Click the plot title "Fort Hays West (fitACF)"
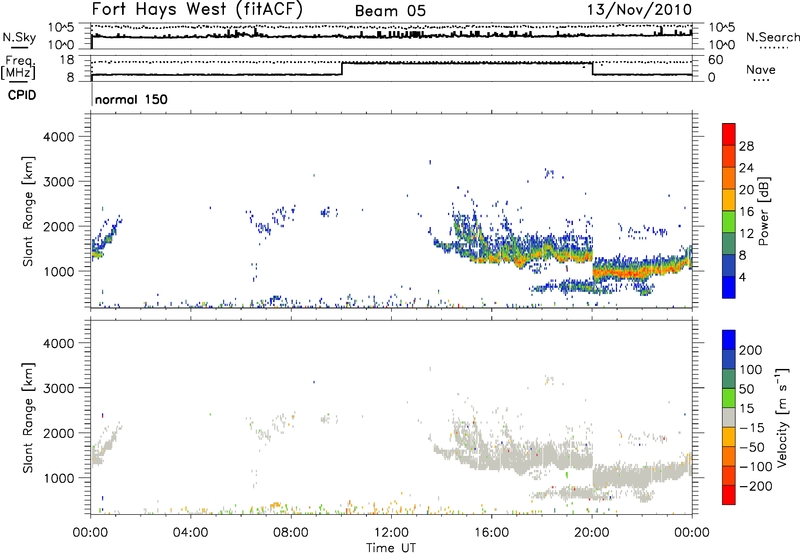 click(x=197, y=9)
